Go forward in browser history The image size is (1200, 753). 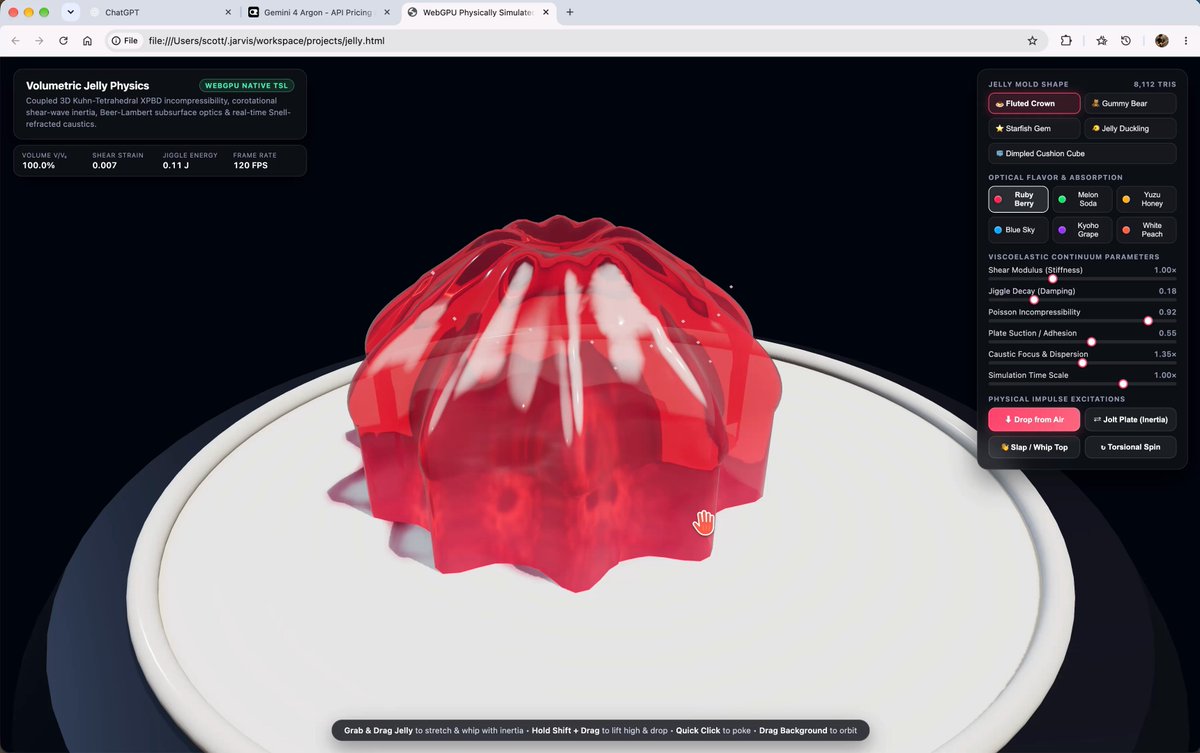[39, 41]
